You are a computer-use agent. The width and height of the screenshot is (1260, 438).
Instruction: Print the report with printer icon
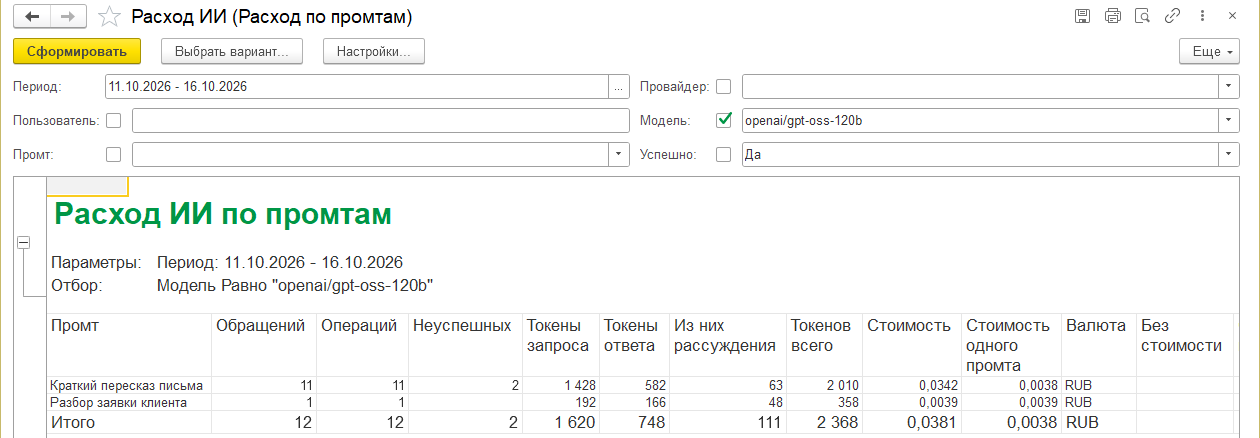pos(1113,17)
